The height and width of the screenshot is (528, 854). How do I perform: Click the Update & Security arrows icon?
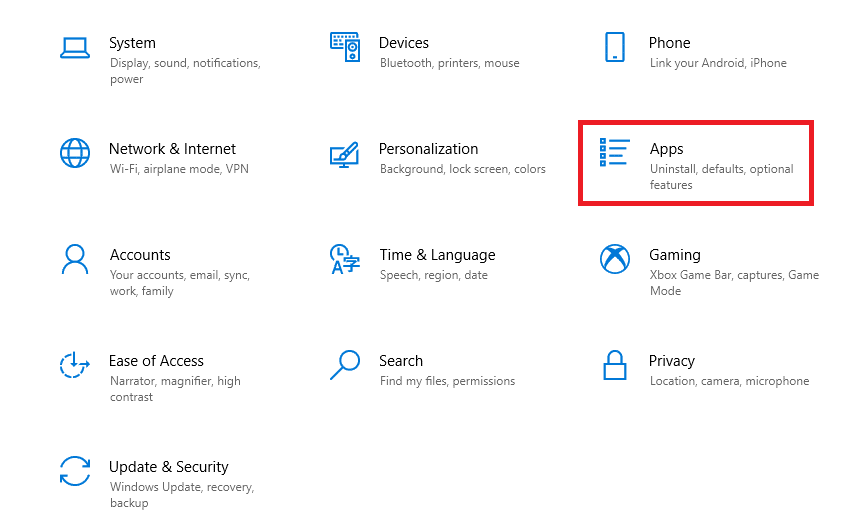pyautogui.click(x=75, y=471)
